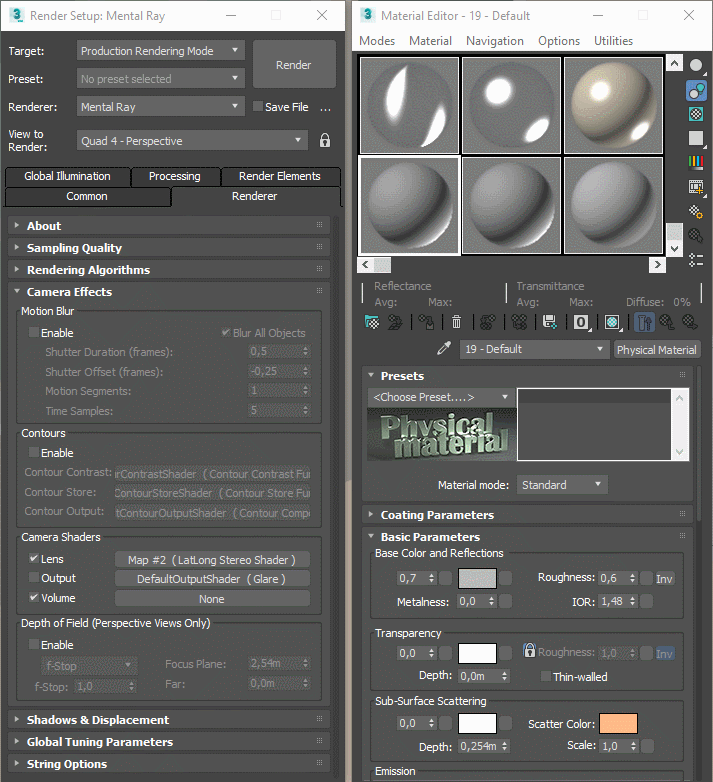The width and height of the screenshot is (713, 782).
Task: Switch to the Global Illumination tab
Action: coord(68,176)
